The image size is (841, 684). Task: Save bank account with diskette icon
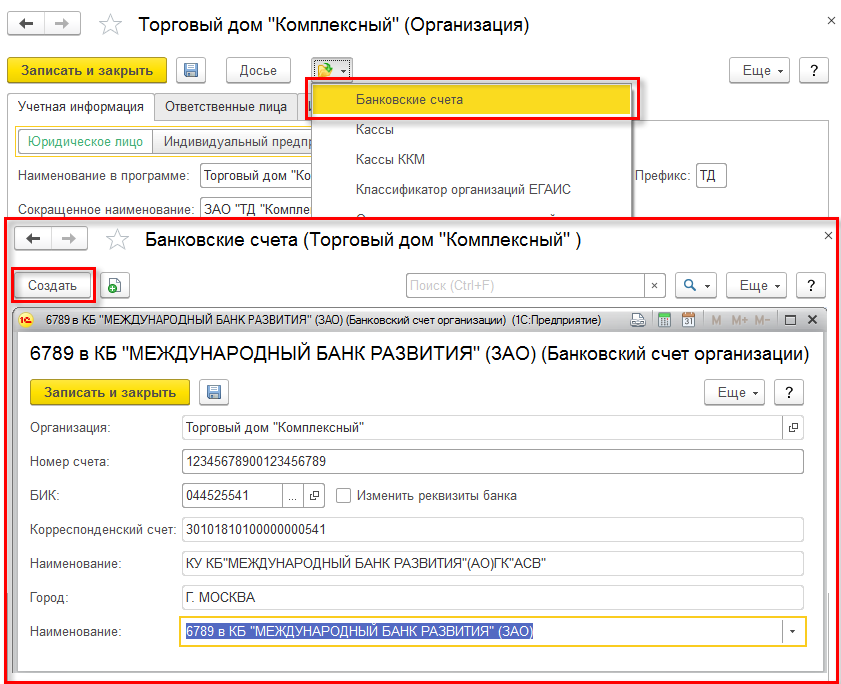click(x=214, y=392)
